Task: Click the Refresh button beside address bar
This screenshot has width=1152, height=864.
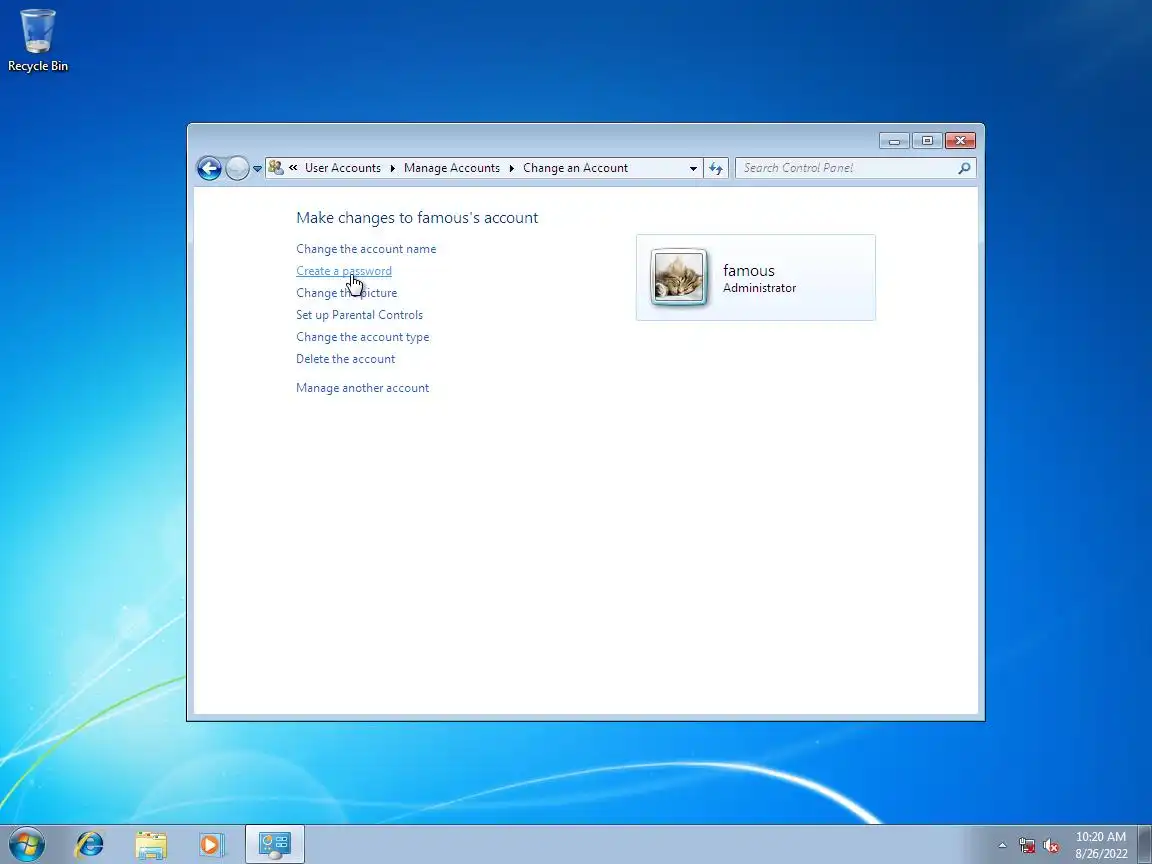Action: [716, 168]
